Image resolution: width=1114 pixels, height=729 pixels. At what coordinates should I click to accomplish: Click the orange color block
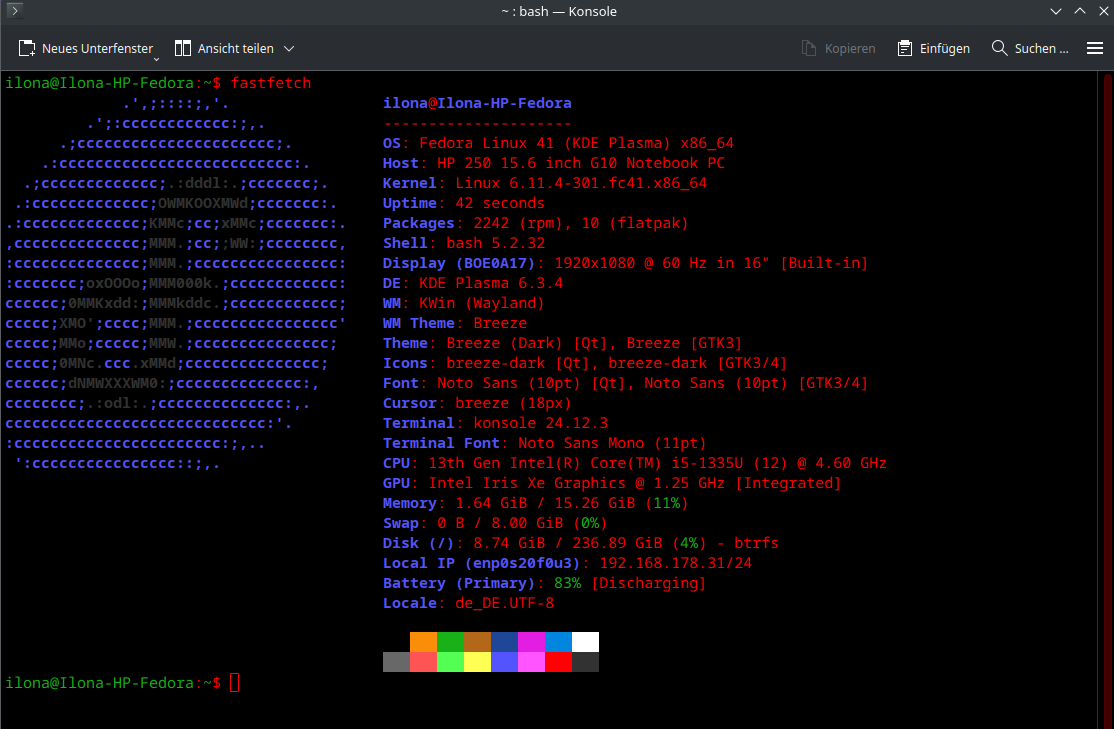[423, 642]
